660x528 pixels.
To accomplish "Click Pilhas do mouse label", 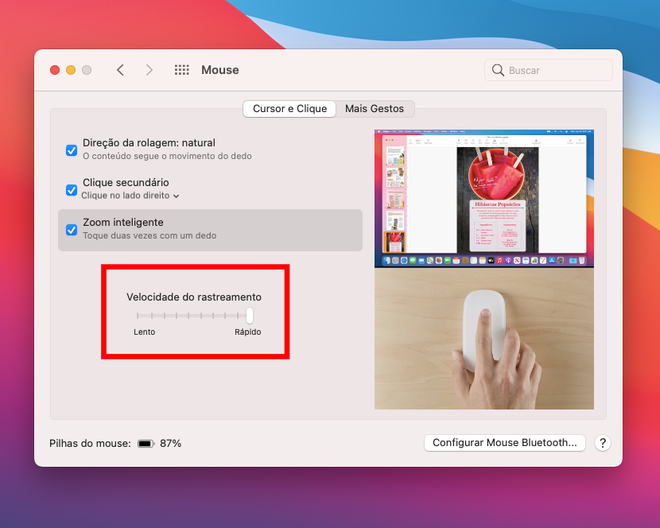I will click(x=90, y=443).
